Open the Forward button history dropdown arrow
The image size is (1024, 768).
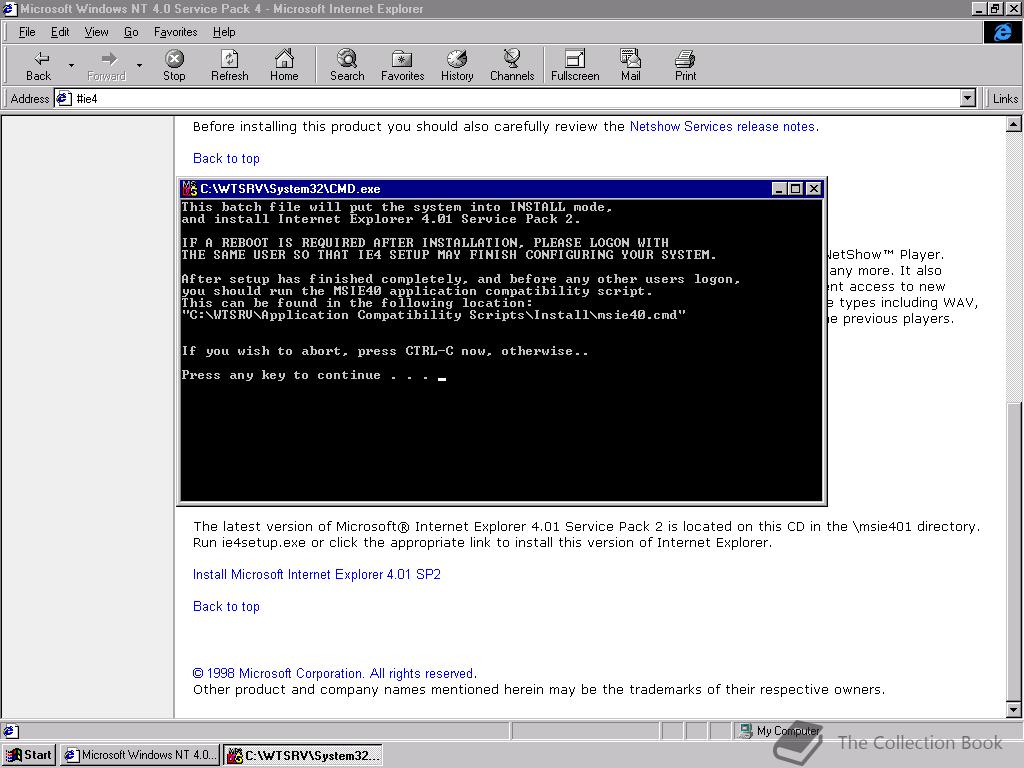[x=139, y=65]
